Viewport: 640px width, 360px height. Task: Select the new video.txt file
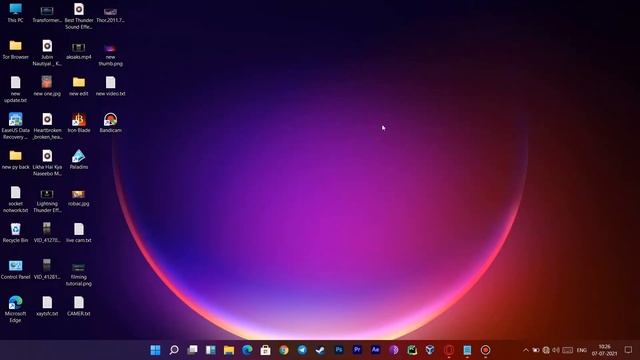click(x=110, y=86)
